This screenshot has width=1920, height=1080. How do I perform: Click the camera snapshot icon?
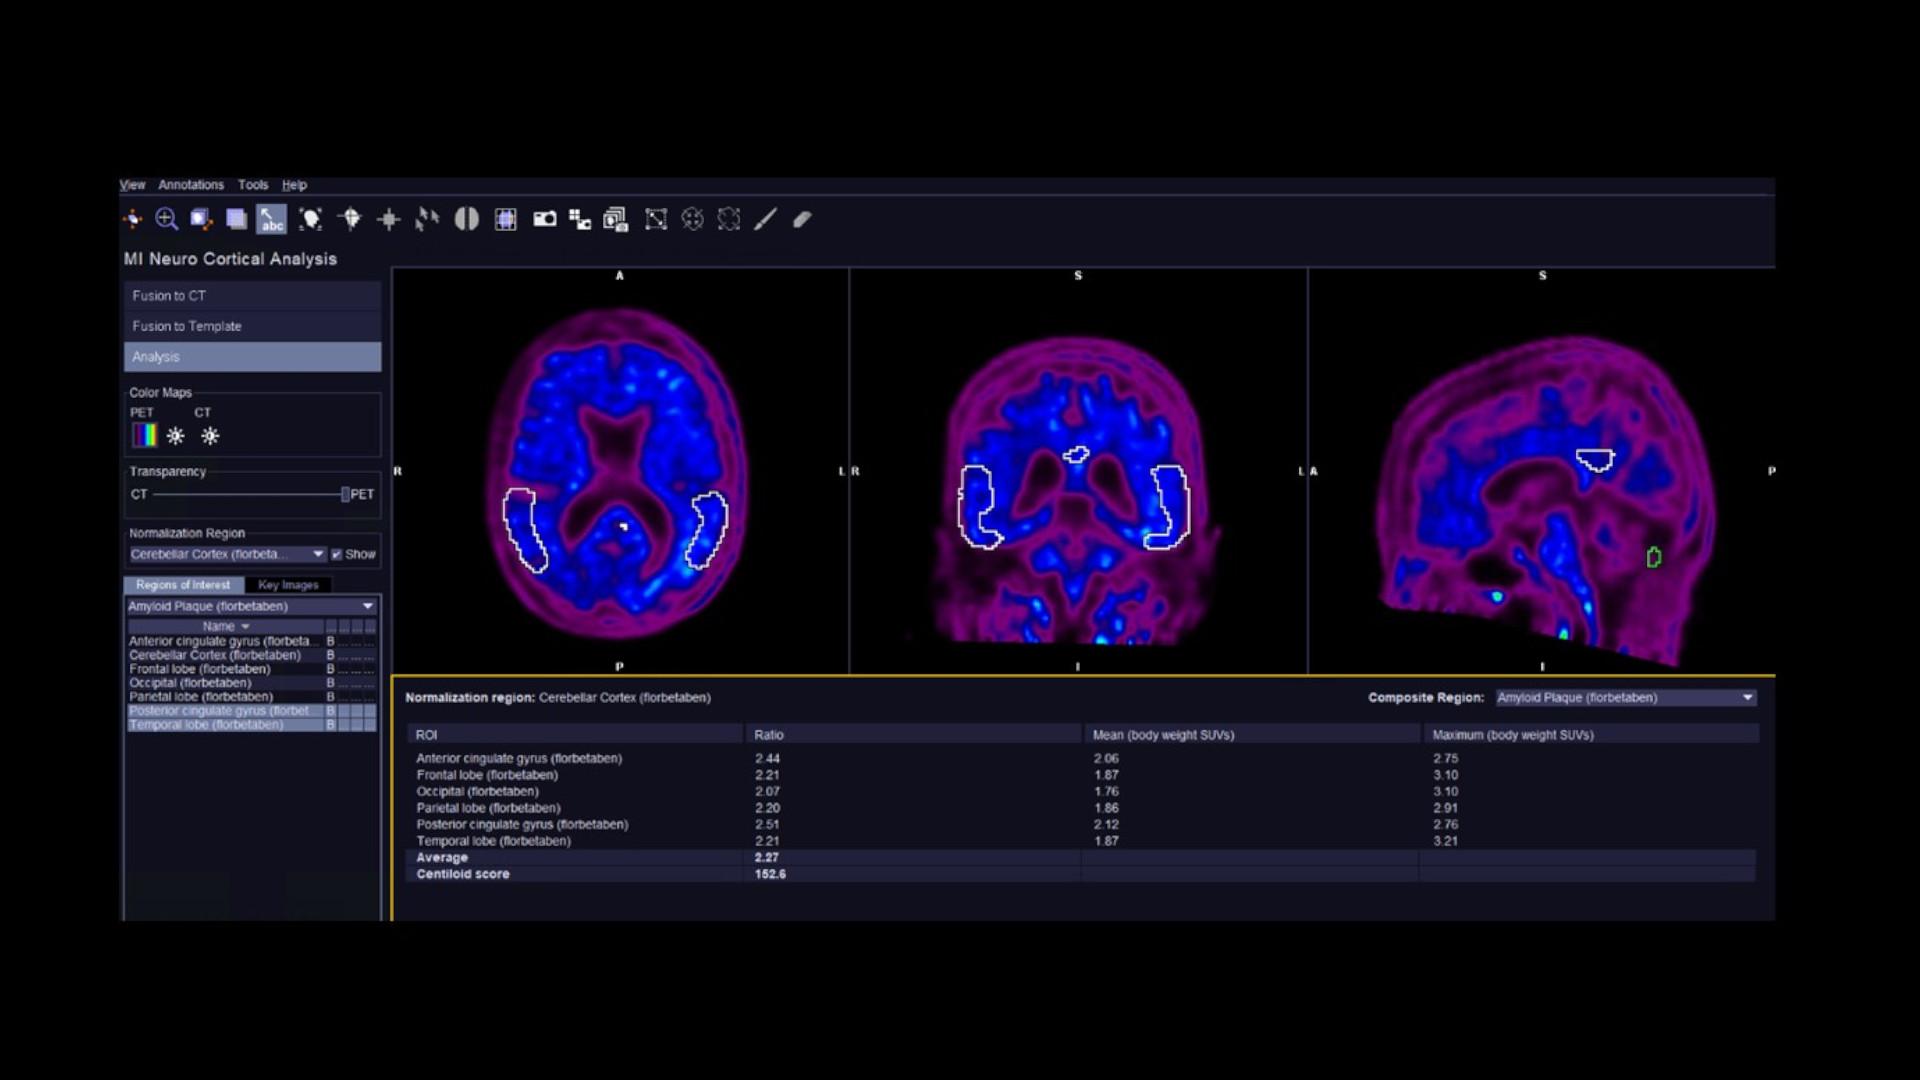click(x=545, y=219)
